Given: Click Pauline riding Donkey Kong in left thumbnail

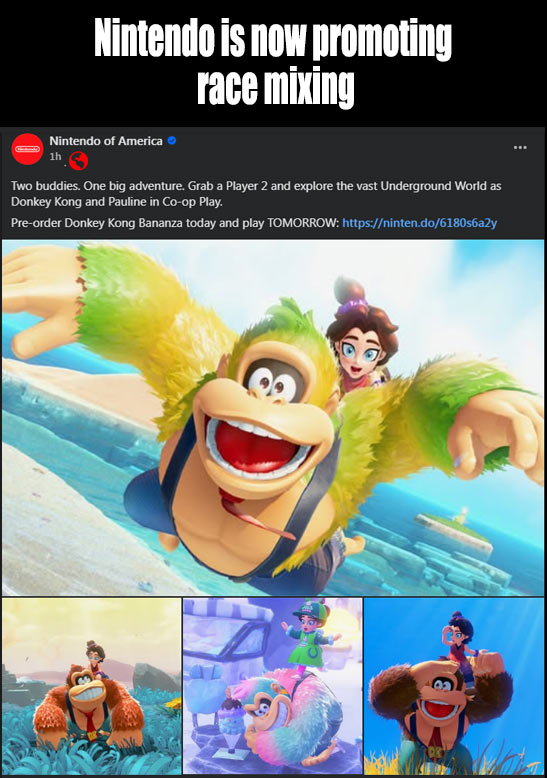Looking at the screenshot, I should pyautogui.click(x=95, y=659).
